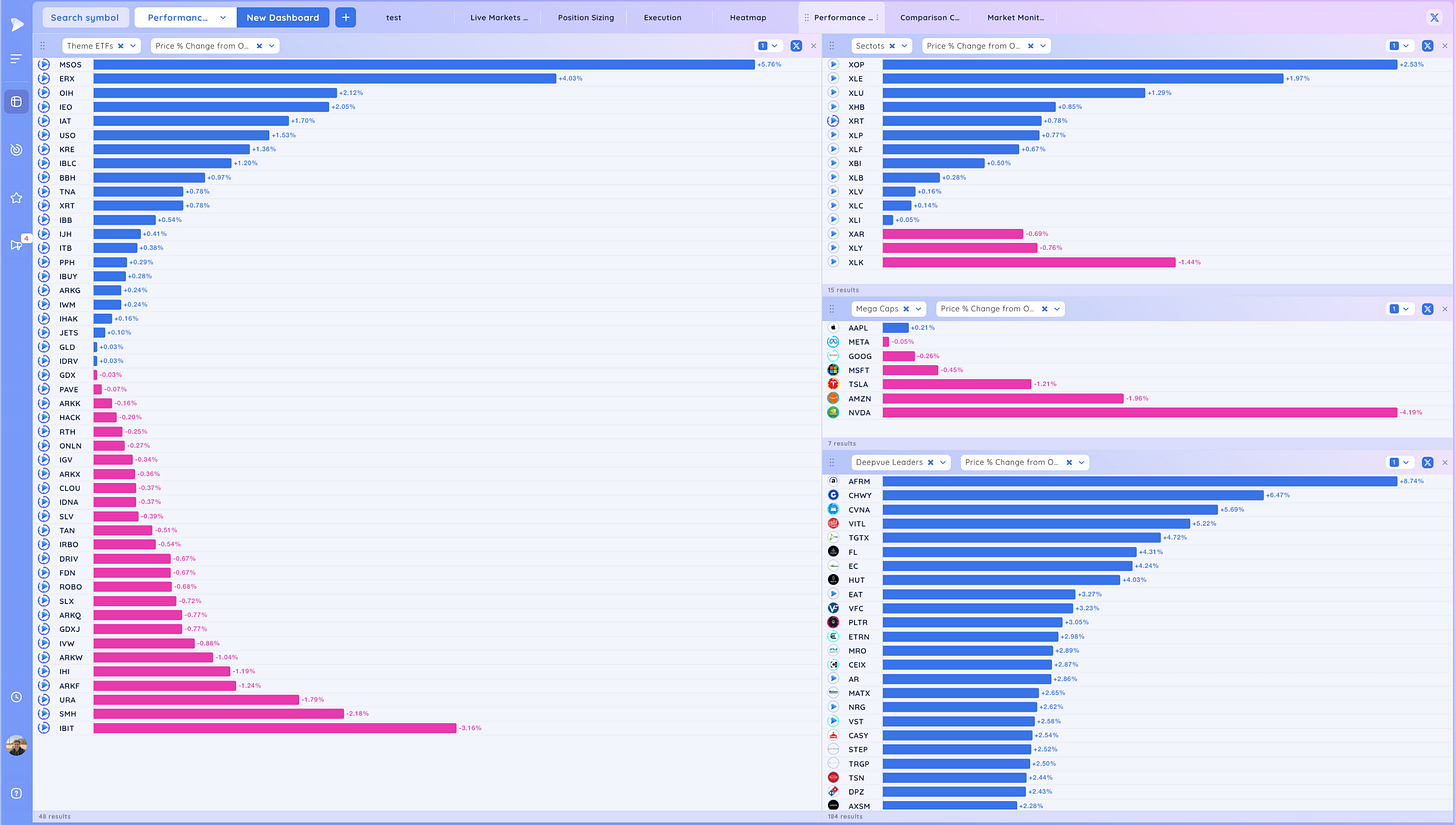This screenshot has width=1456, height=825.
Task: Open the Mega Caps list dropdown
Action: coord(919,309)
